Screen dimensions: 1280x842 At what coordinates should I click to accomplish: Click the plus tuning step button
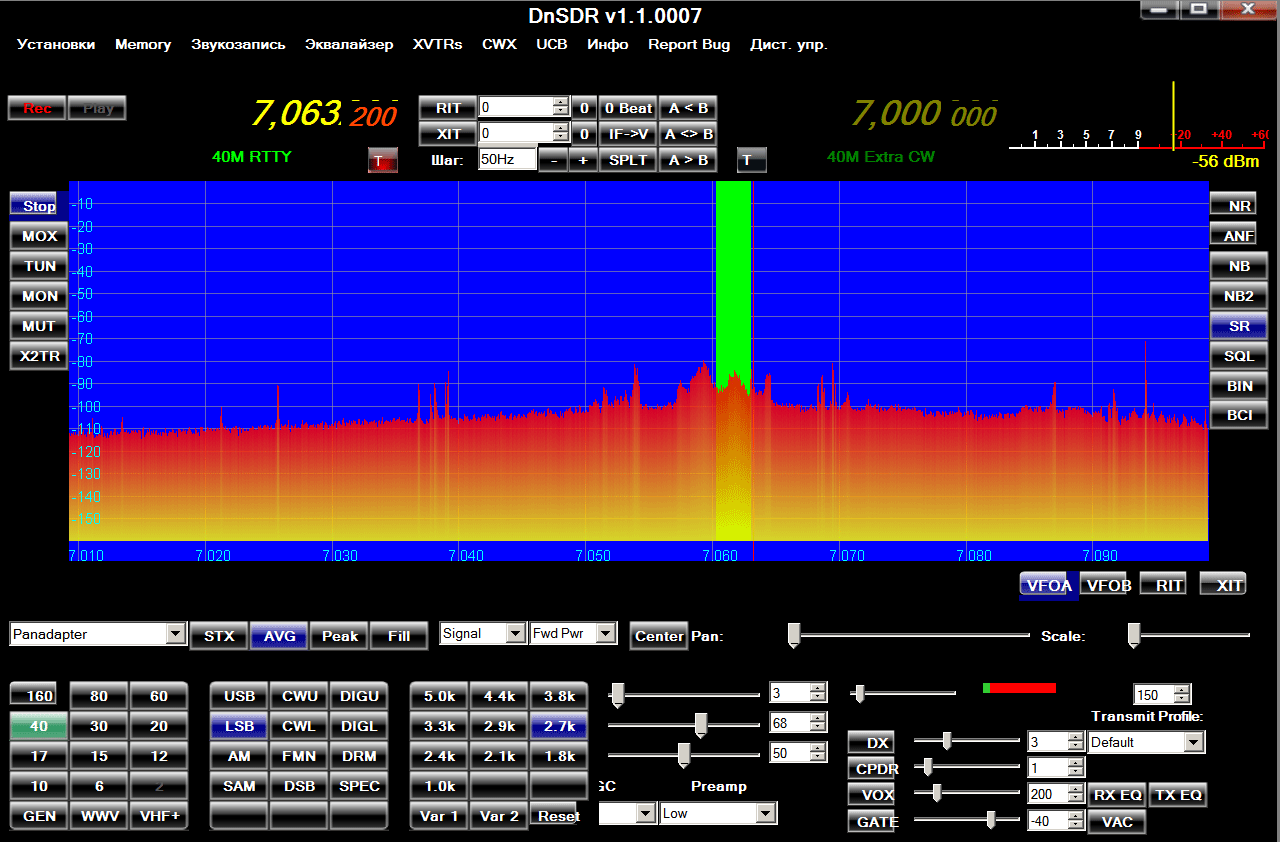tap(582, 160)
